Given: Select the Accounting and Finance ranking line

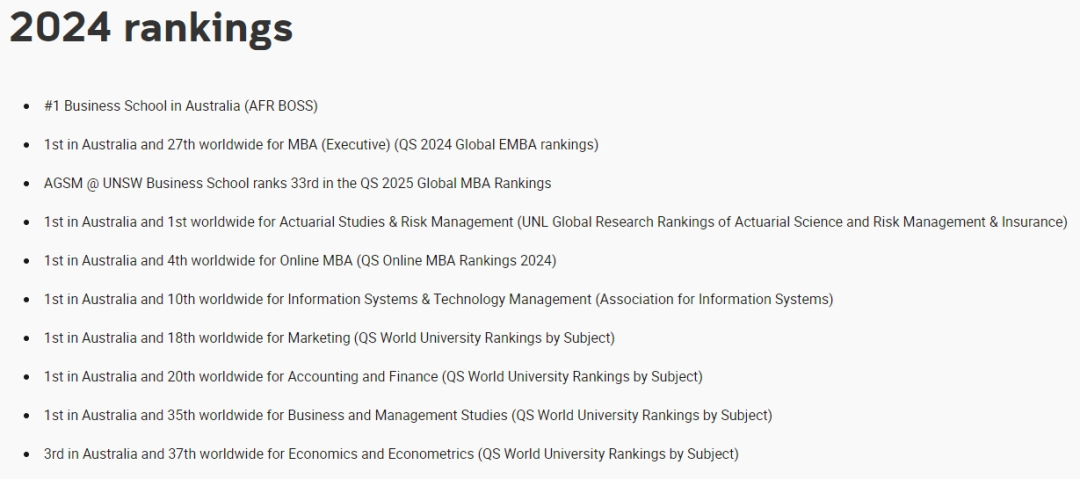Looking at the screenshot, I should click(373, 376).
